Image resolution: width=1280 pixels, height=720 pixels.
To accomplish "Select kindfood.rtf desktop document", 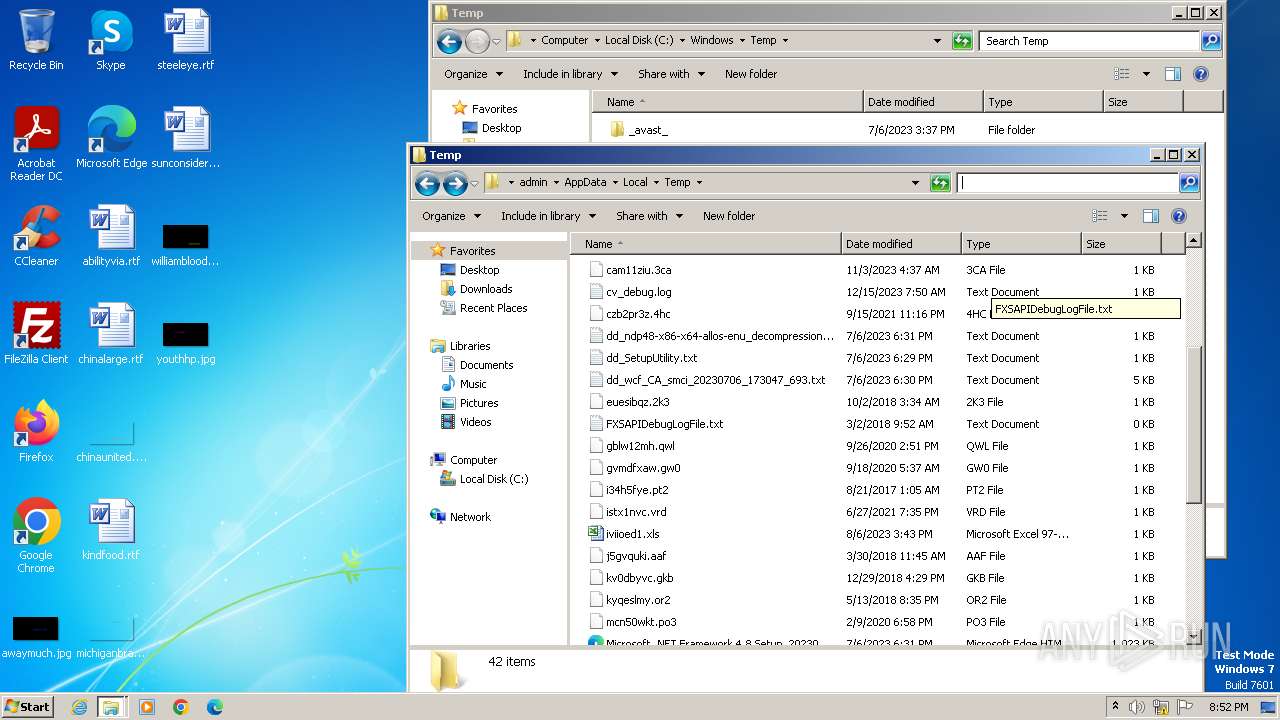I will coord(111,530).
